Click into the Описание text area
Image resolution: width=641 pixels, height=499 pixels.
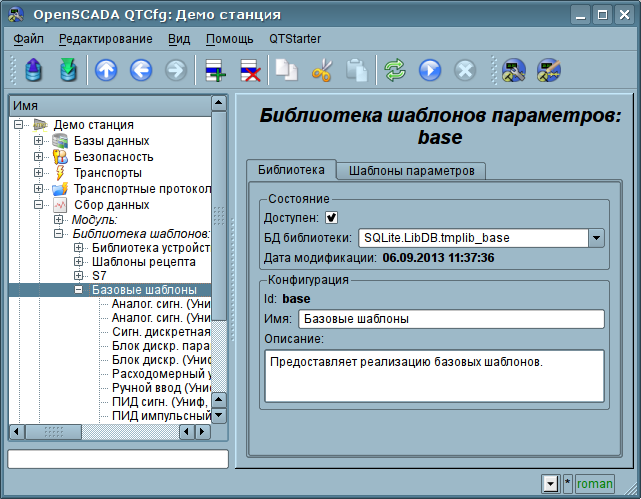[434, 376]
